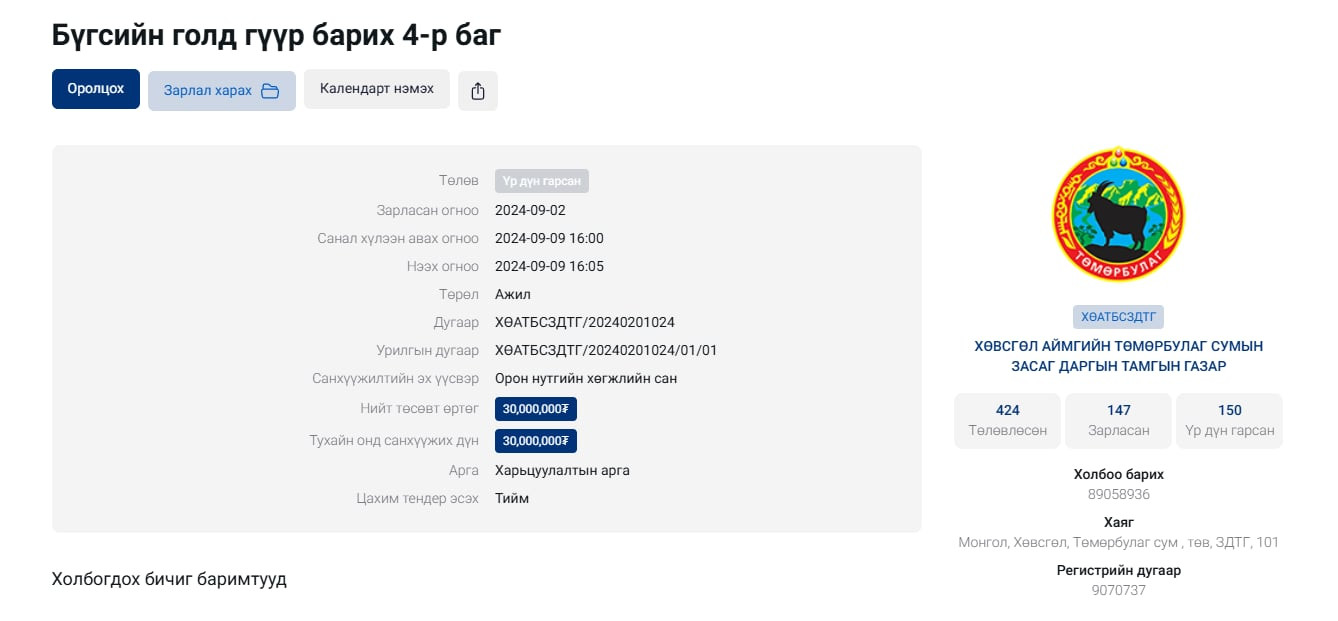Click the Нийт төсөвт өртөг 30,000,000₮ badge

pyautogui.click(x=535, y=409)
